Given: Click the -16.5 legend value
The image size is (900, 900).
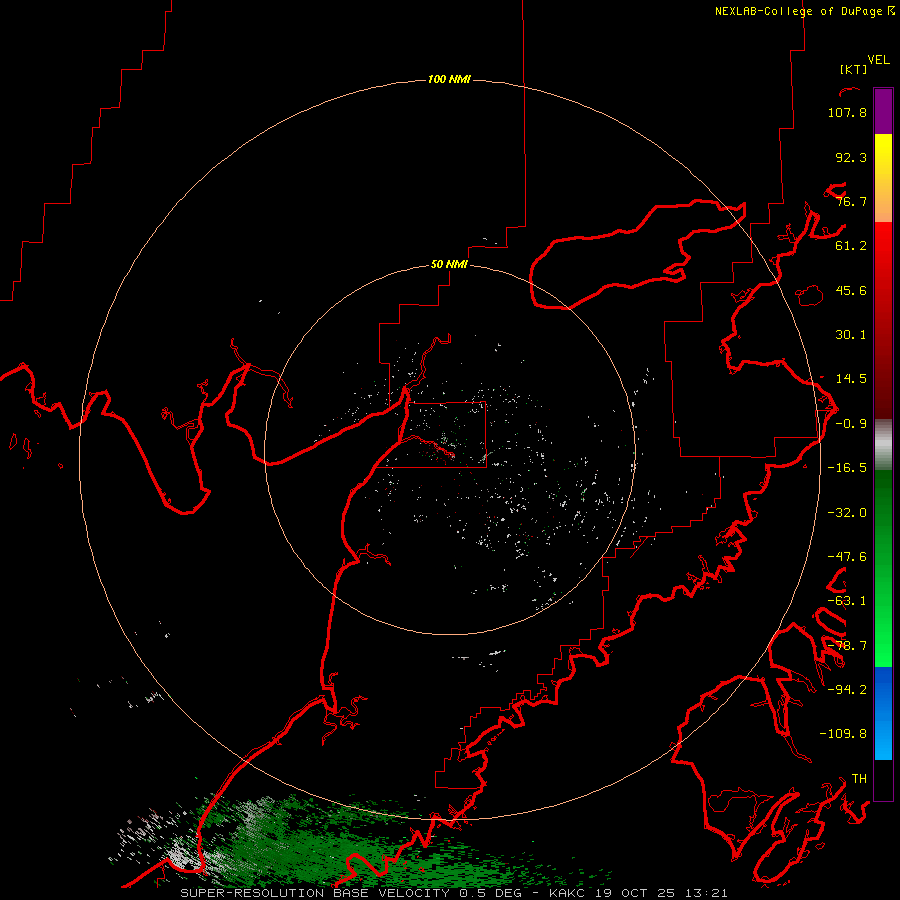Looking at the screenshot, I should [x=847, y=468].
